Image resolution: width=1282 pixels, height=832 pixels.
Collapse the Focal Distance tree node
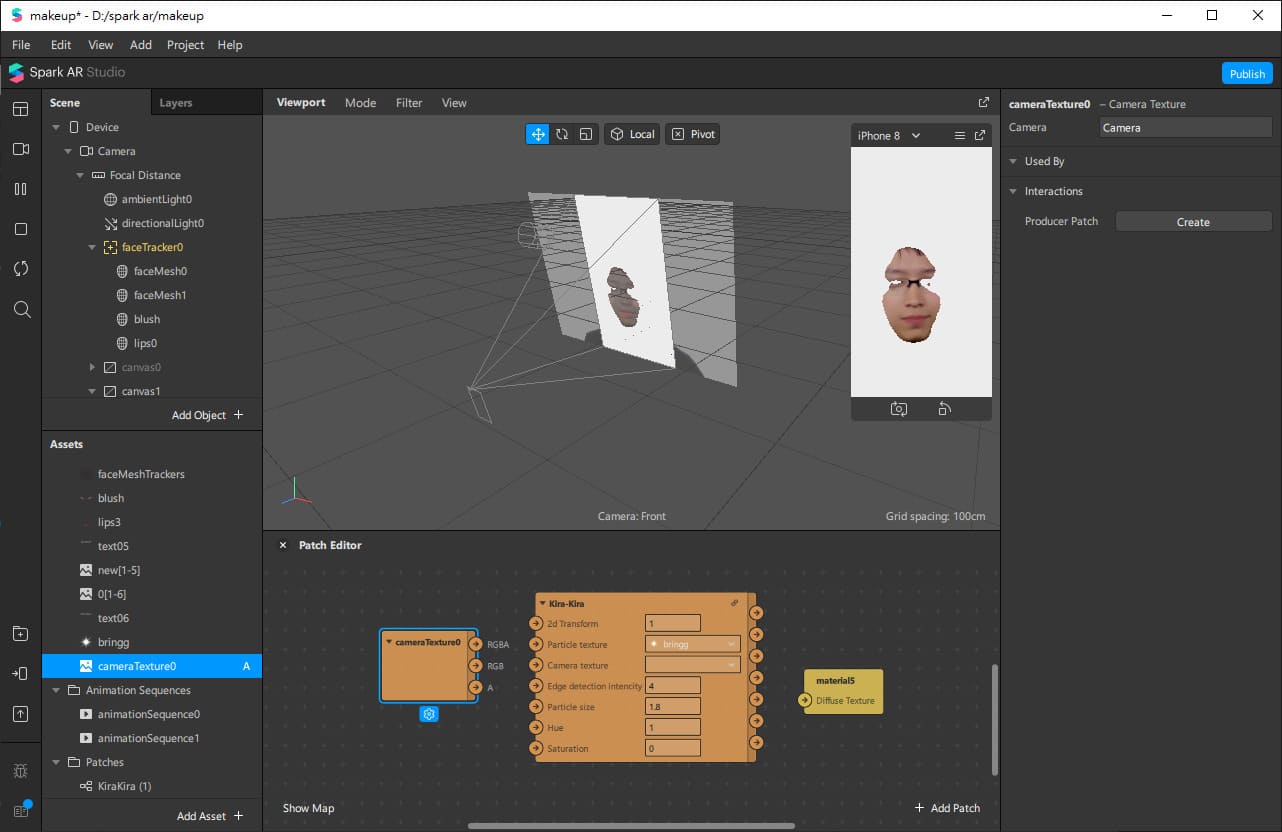[x=81, y=175]
